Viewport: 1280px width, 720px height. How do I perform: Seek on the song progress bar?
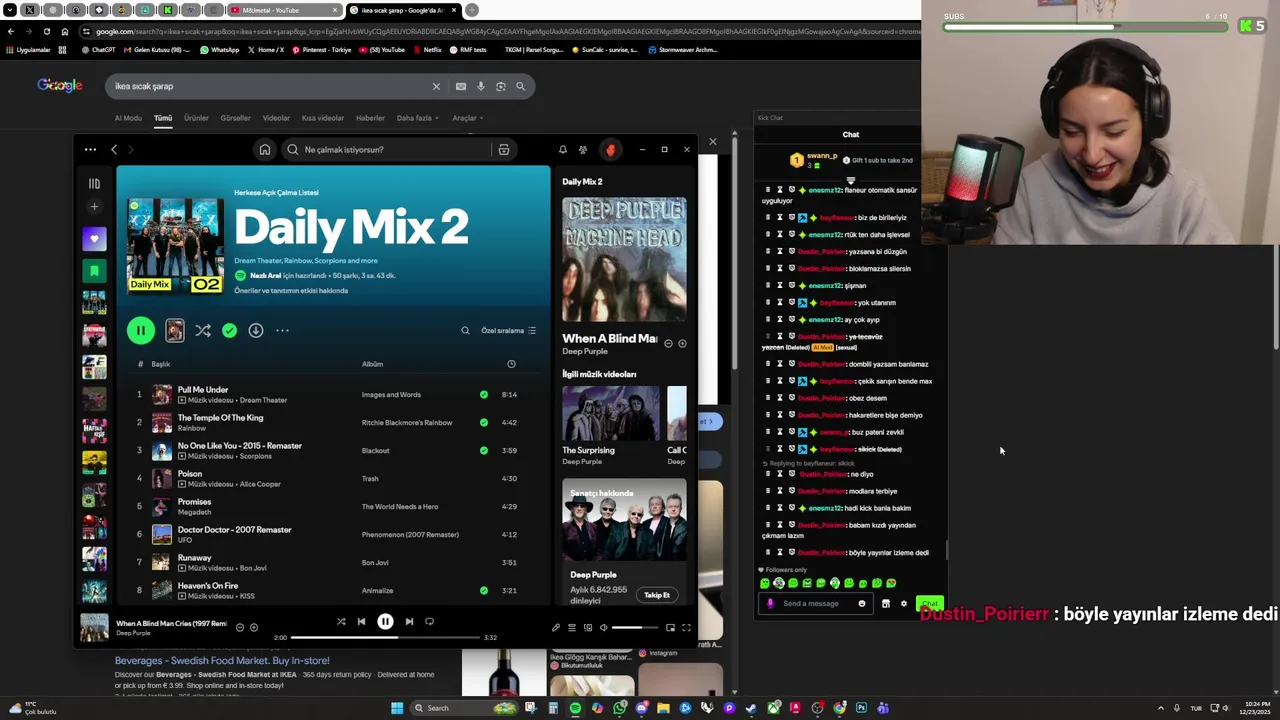tap(384, 638)
